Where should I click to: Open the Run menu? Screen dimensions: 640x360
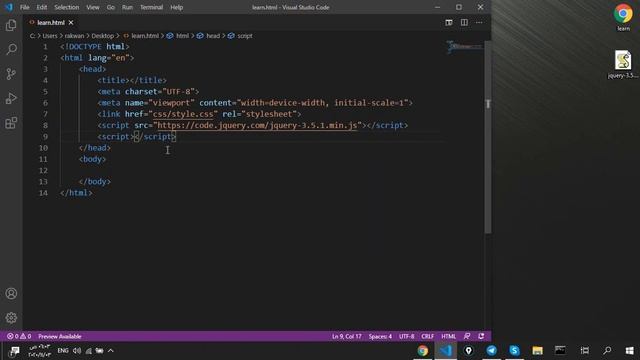click(127, 7)
